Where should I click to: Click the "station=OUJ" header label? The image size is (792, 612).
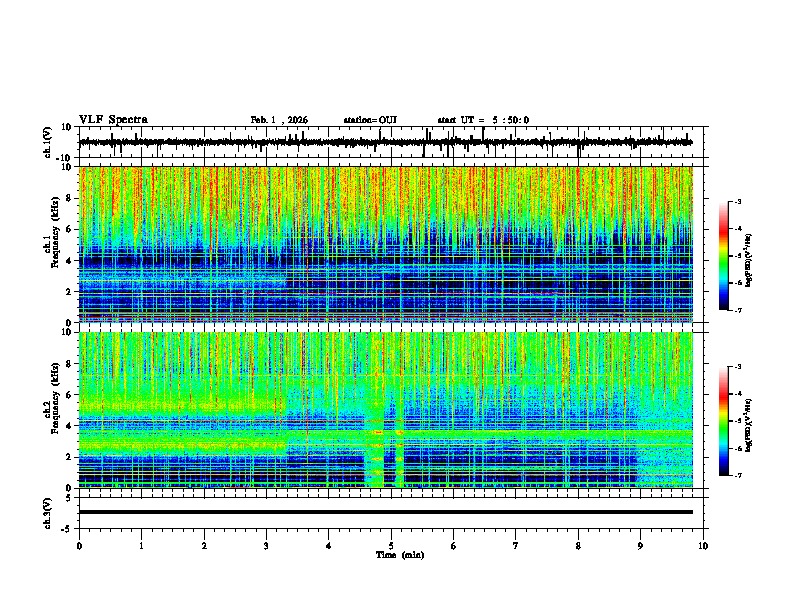point(370,120)
